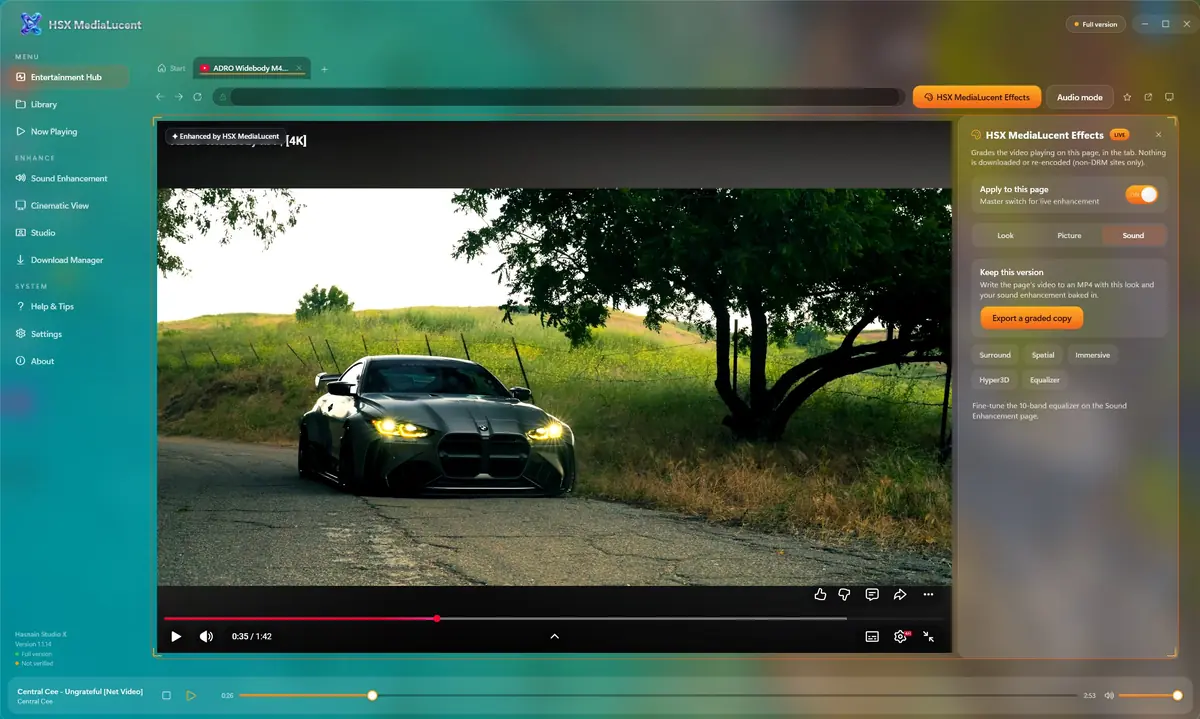Like the video with thumbs up
Screen dimensions: 1200x719
(821, 594)
